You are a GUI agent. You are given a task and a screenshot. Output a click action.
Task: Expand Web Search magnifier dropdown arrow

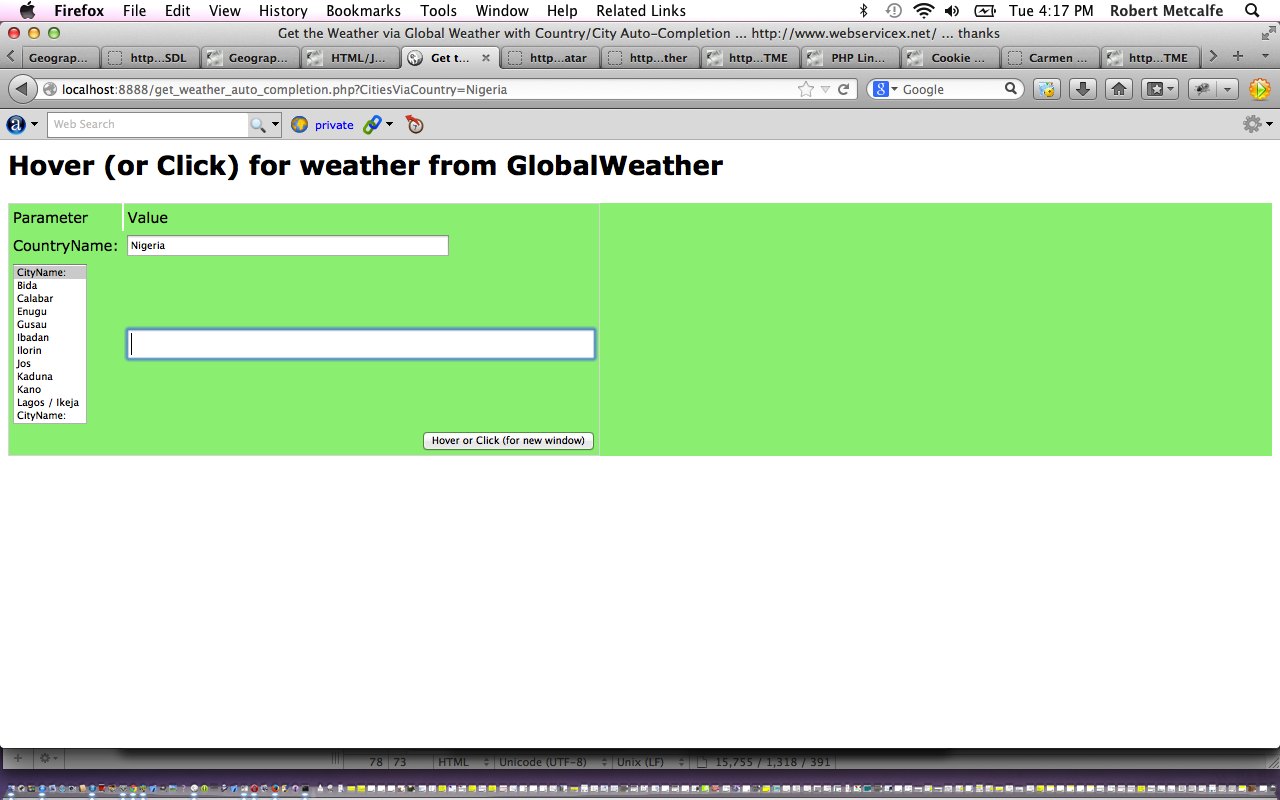coord(276,124)
